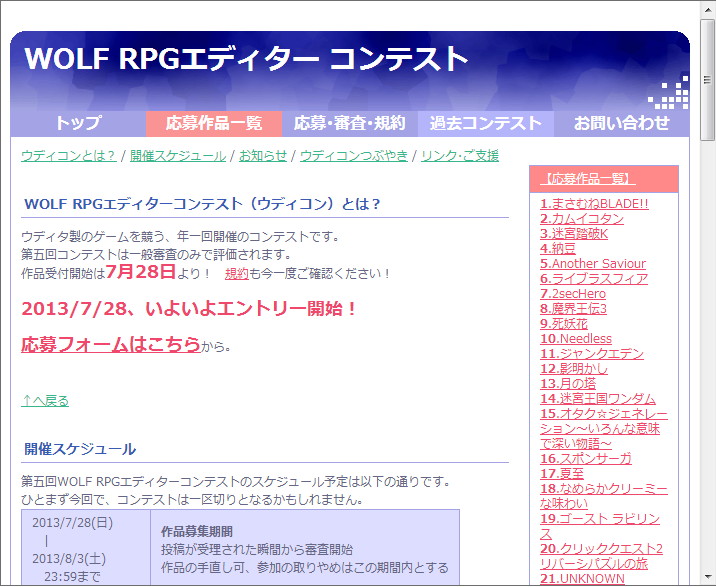Open entry 13.月の塔
This screenshot has height=587, width=716.
pos(568,384)
